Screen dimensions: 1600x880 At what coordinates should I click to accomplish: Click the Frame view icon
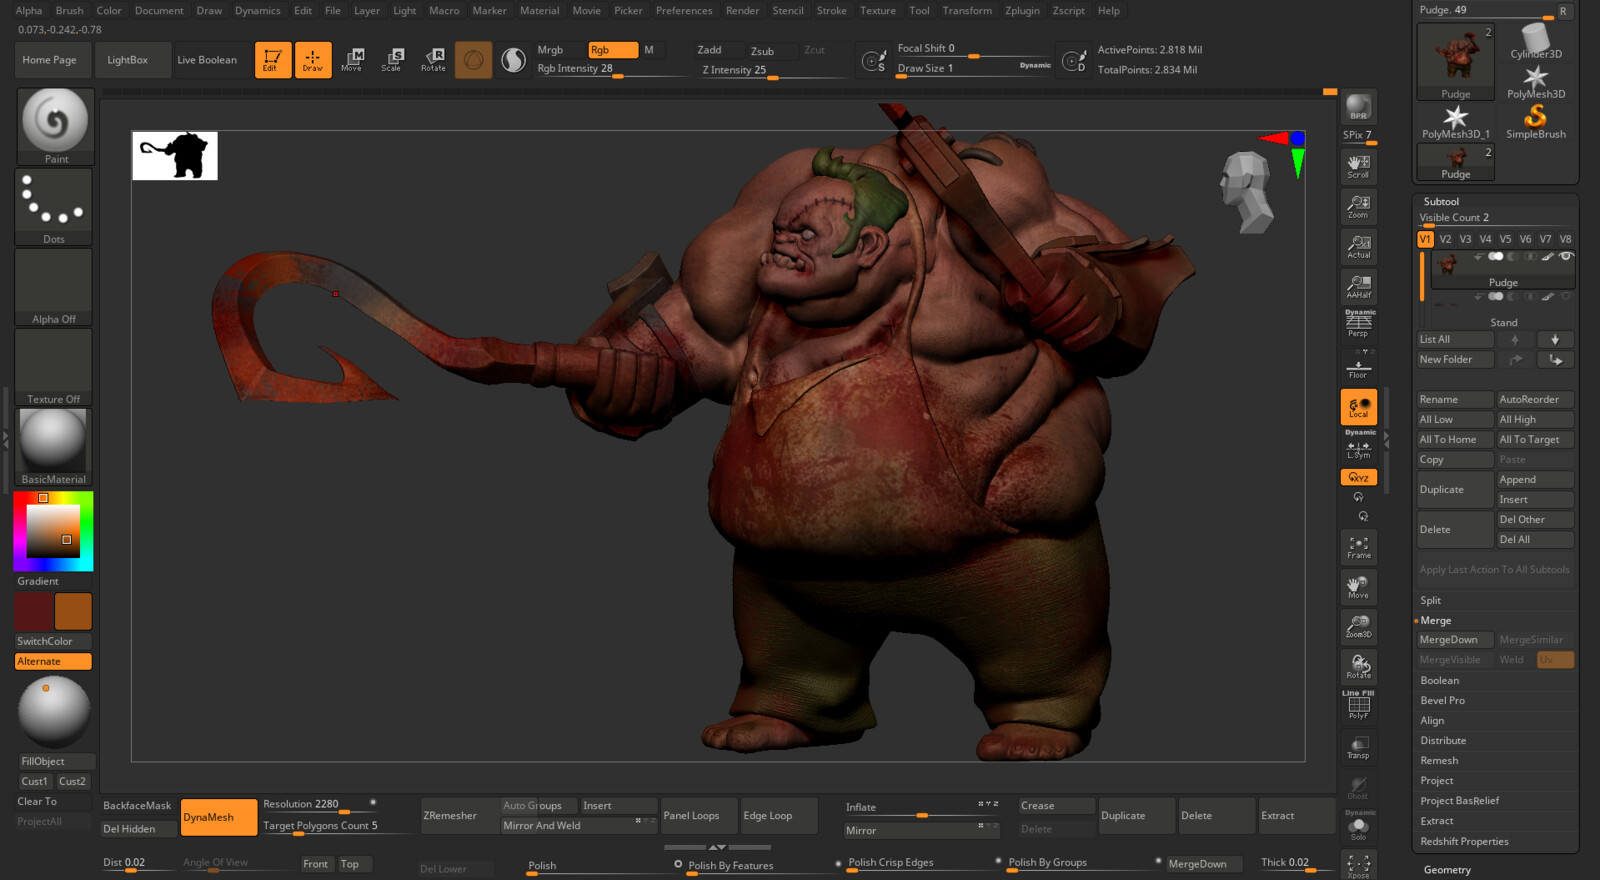[x=1358, y=547]
